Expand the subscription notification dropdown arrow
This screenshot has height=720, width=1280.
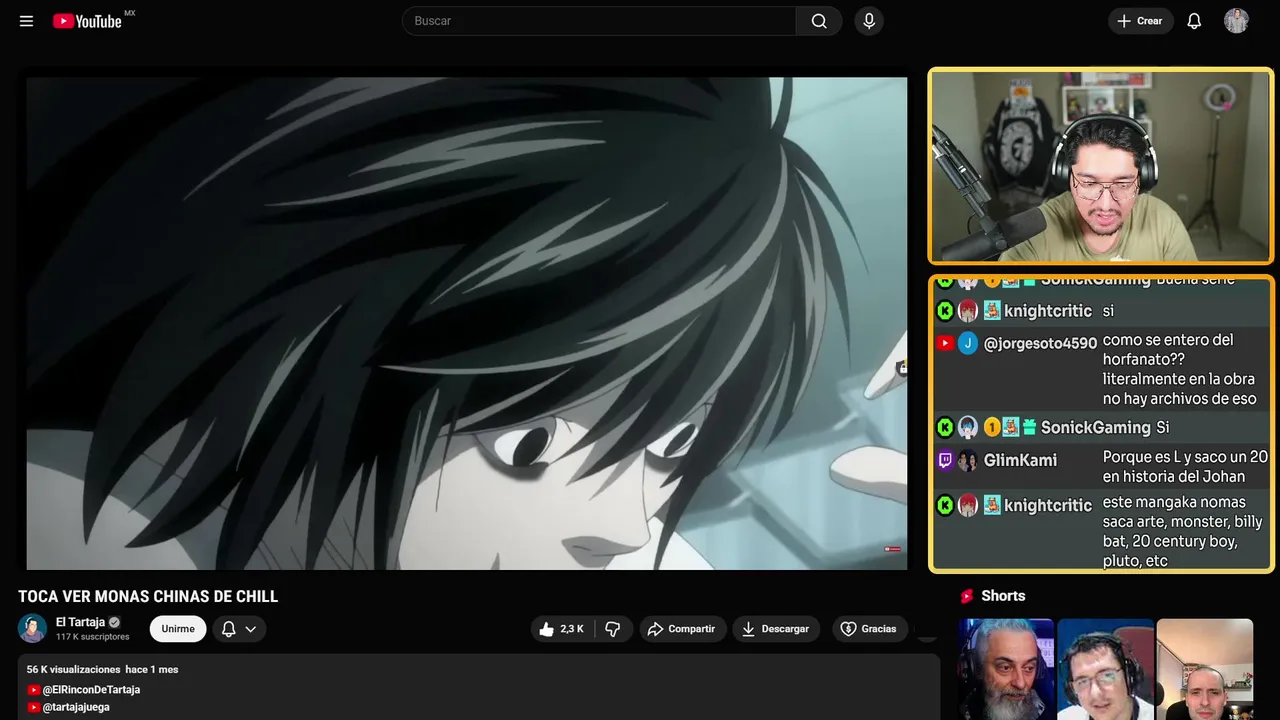[251, 629]
